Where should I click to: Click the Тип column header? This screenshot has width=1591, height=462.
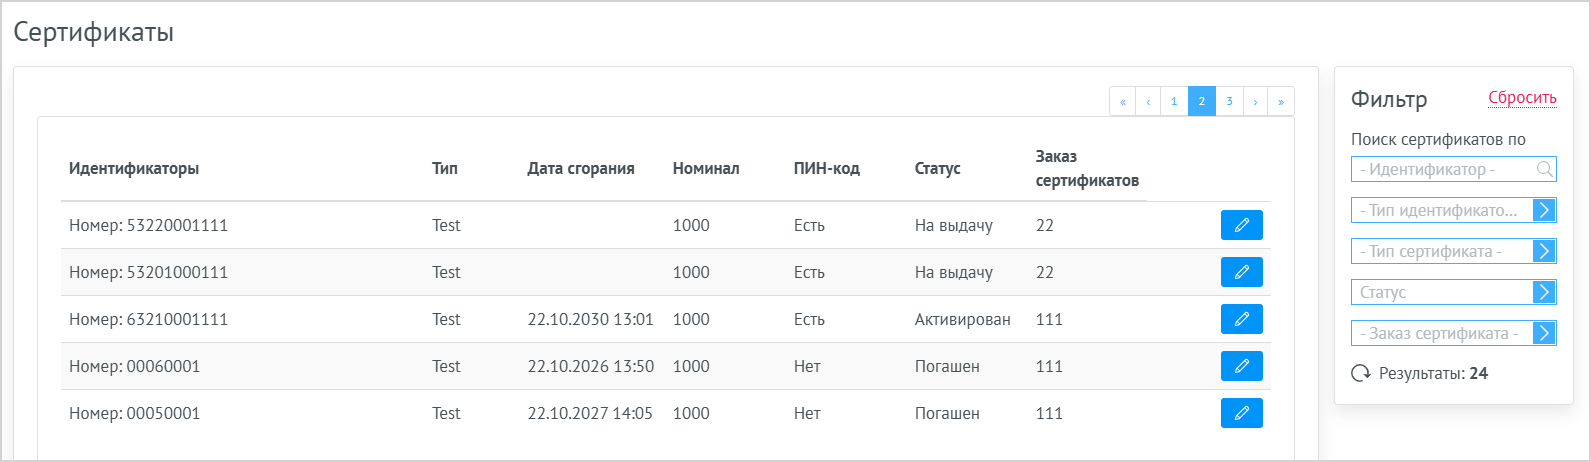point(445,168)
